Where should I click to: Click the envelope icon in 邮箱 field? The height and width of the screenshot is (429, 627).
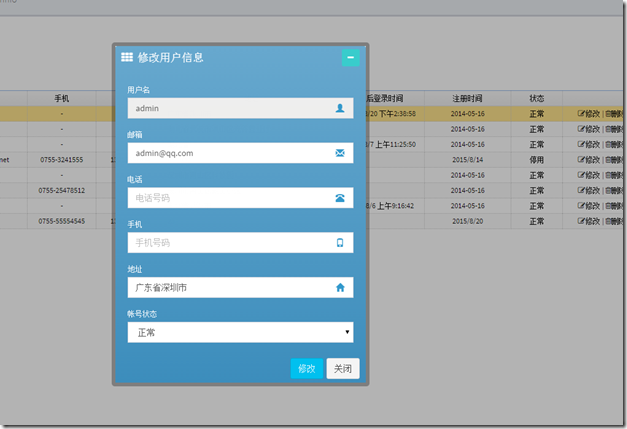point(340,153)
